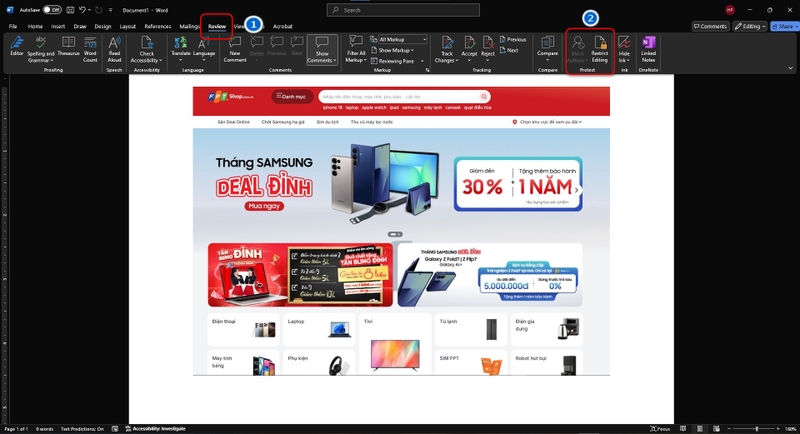Open Restrict Editing pane
800x434 pixels.
tap(599, 49)
